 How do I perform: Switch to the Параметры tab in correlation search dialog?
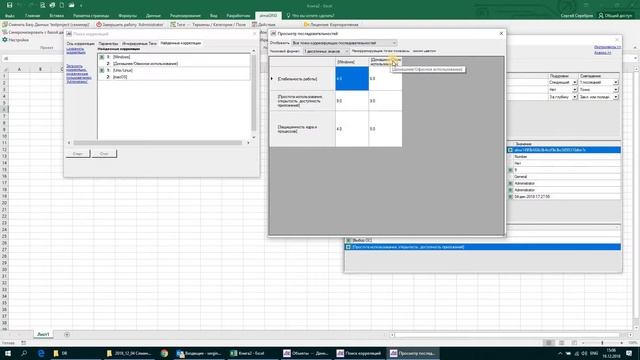108,43
